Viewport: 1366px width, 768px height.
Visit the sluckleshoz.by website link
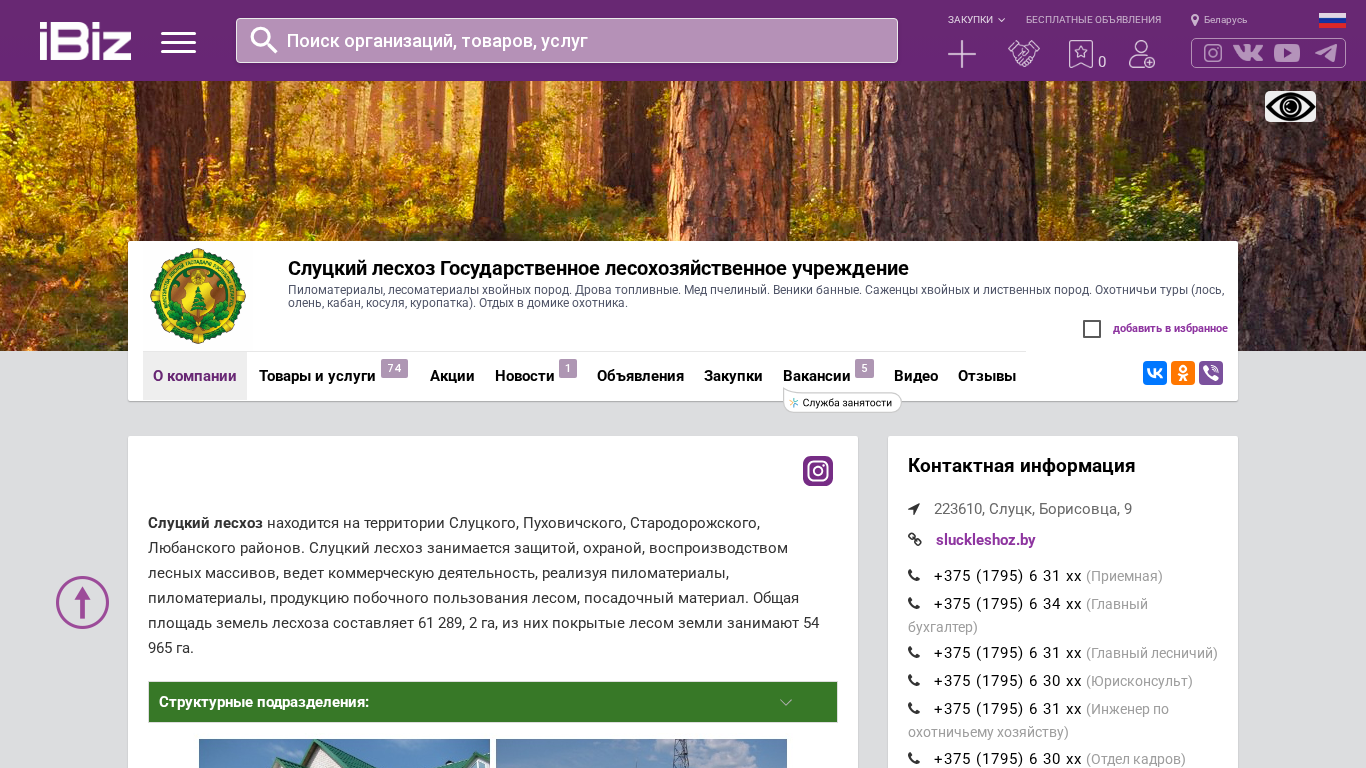tap(985, 540)
